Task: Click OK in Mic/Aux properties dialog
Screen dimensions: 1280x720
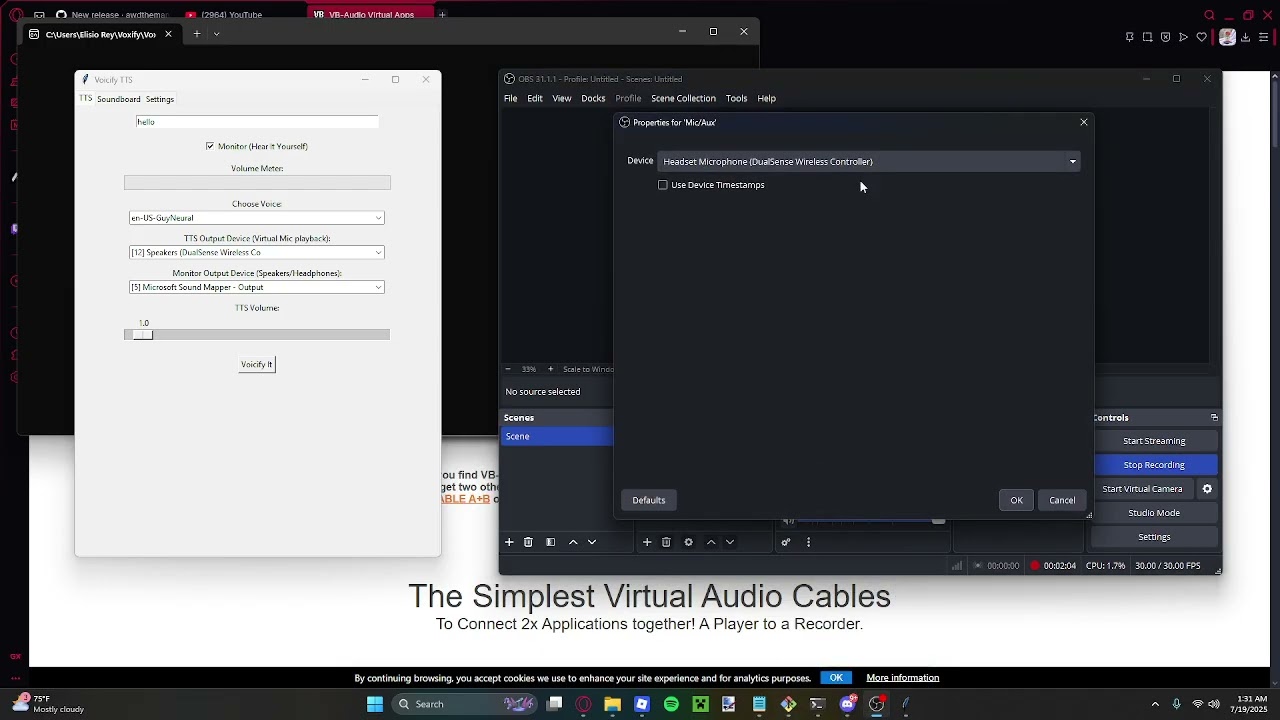Action: click(x=1016, y=500)
